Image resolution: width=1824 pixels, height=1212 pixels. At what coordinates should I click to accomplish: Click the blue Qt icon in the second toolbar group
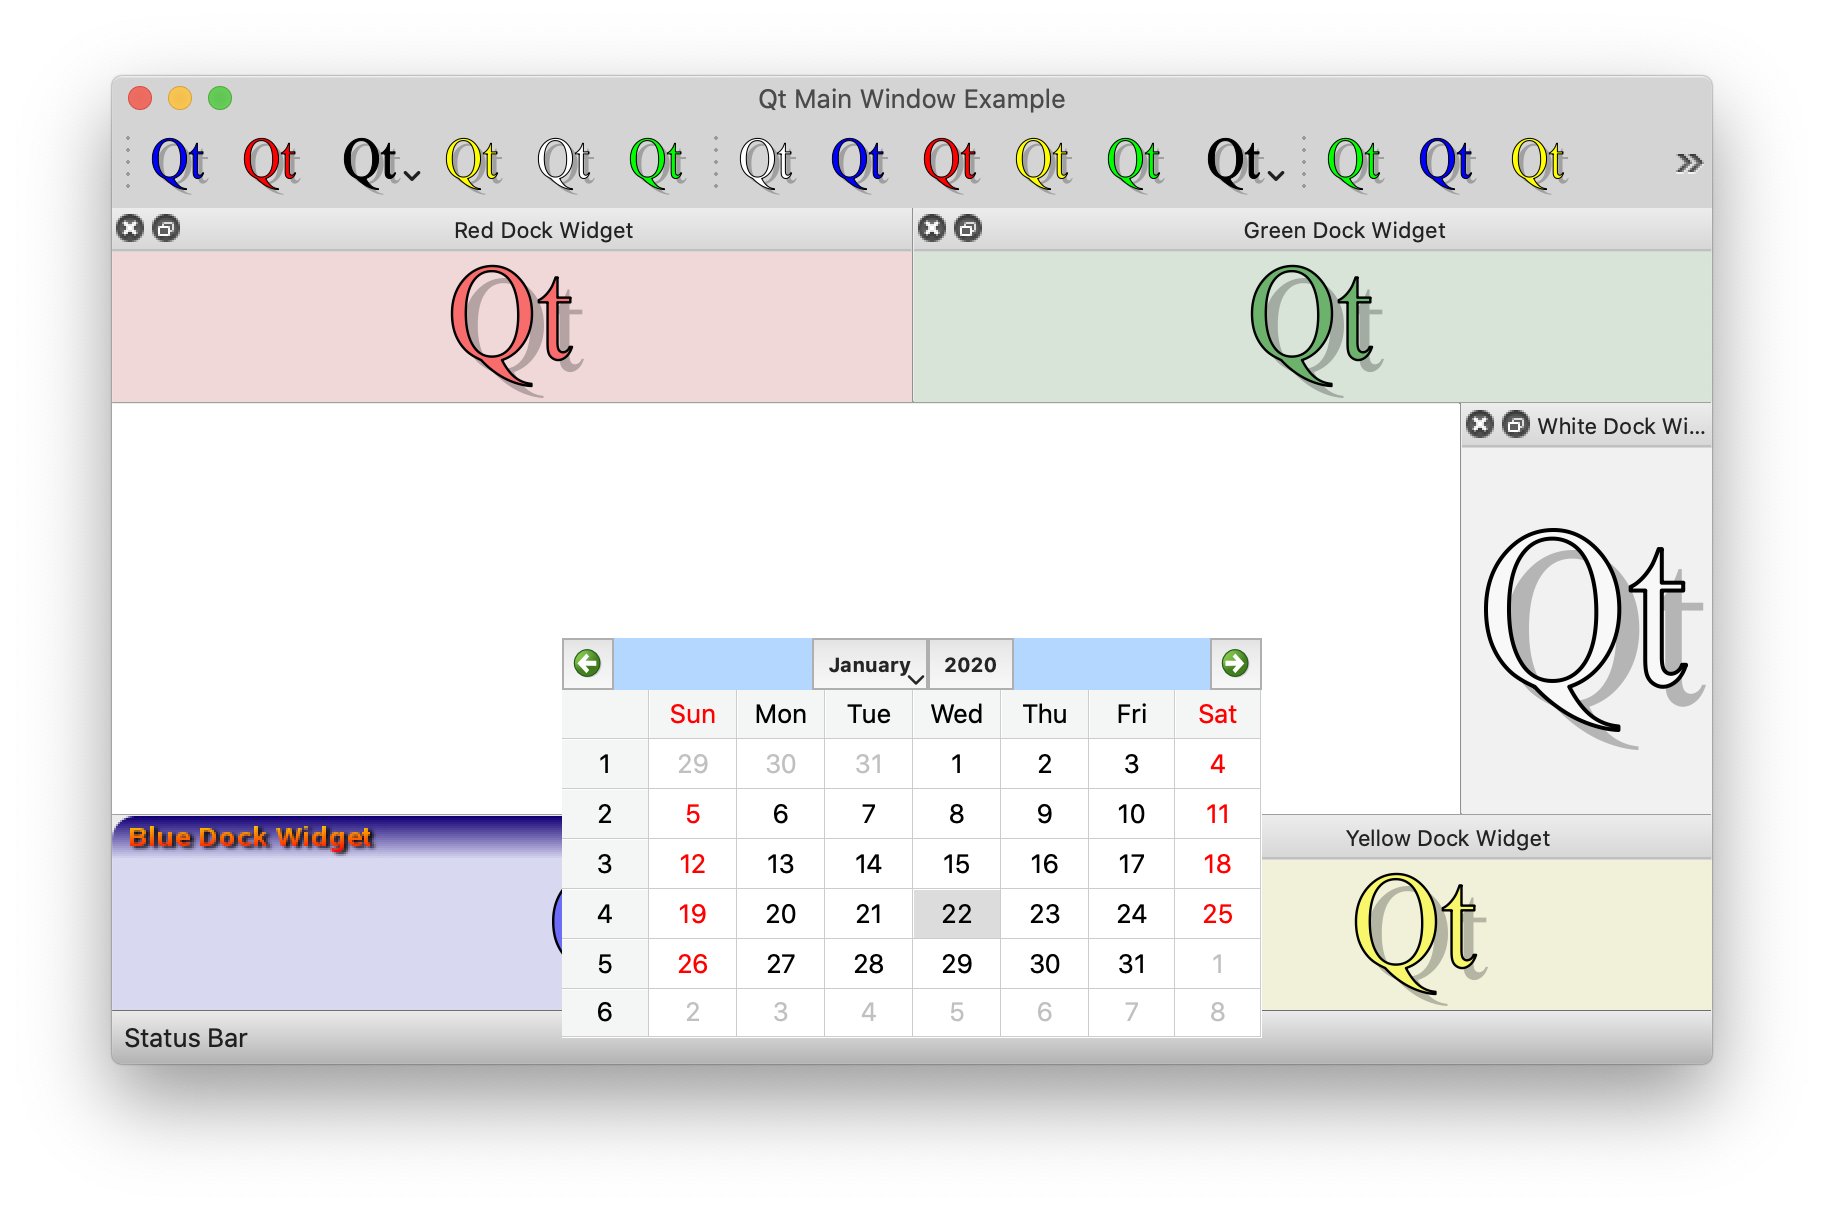tap(857, 162)
